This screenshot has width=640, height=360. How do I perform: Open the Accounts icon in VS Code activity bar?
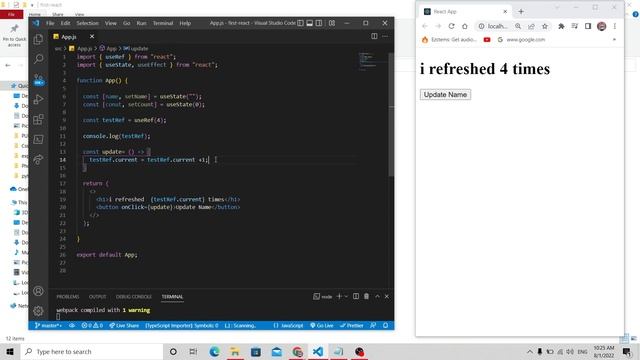click(38, 291)
